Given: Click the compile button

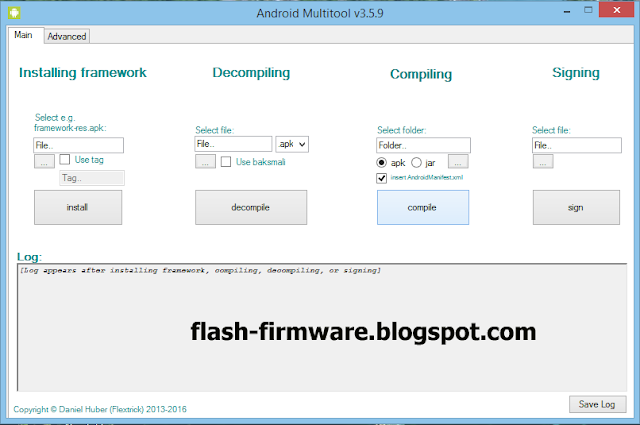Looking at the screenshot, I should pyautogui.click(x=423, y=207).
